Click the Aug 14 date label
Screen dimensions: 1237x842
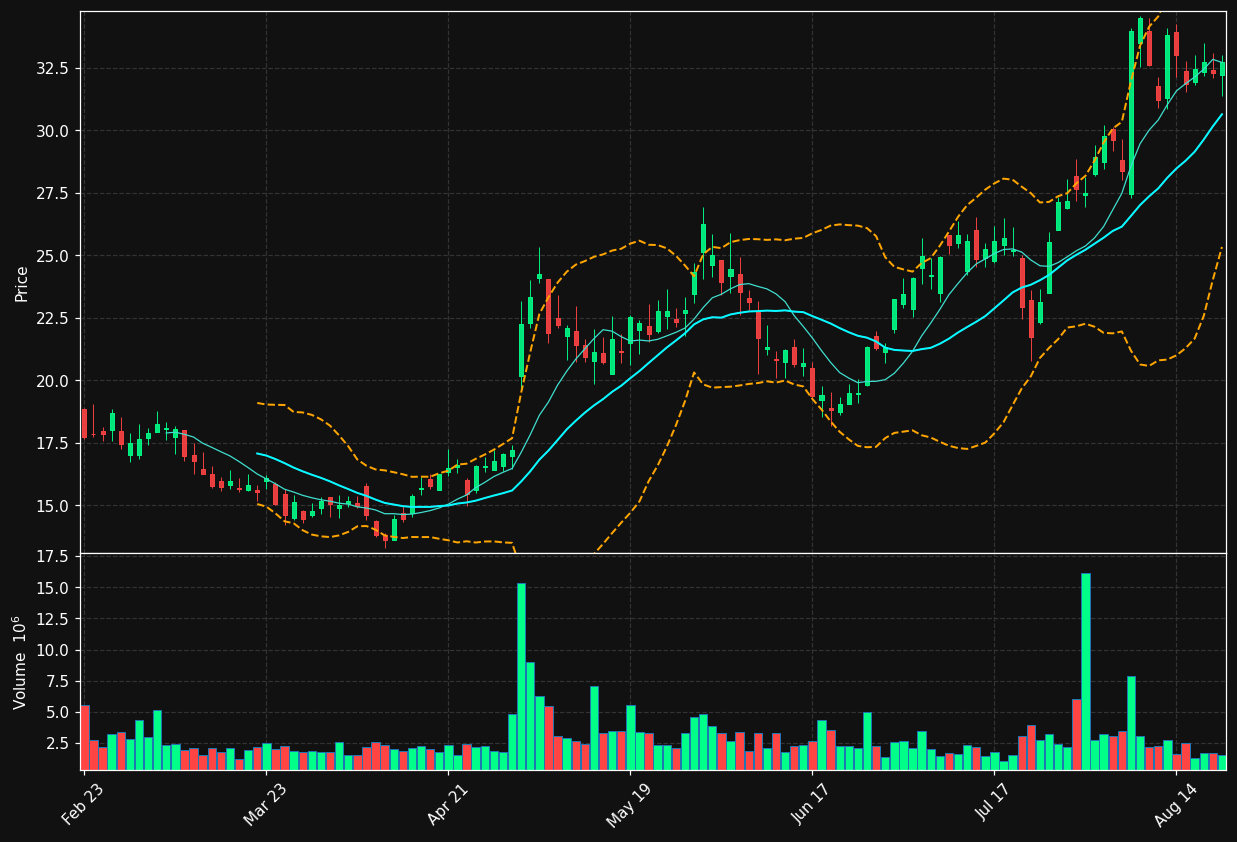pos(1174,806)
